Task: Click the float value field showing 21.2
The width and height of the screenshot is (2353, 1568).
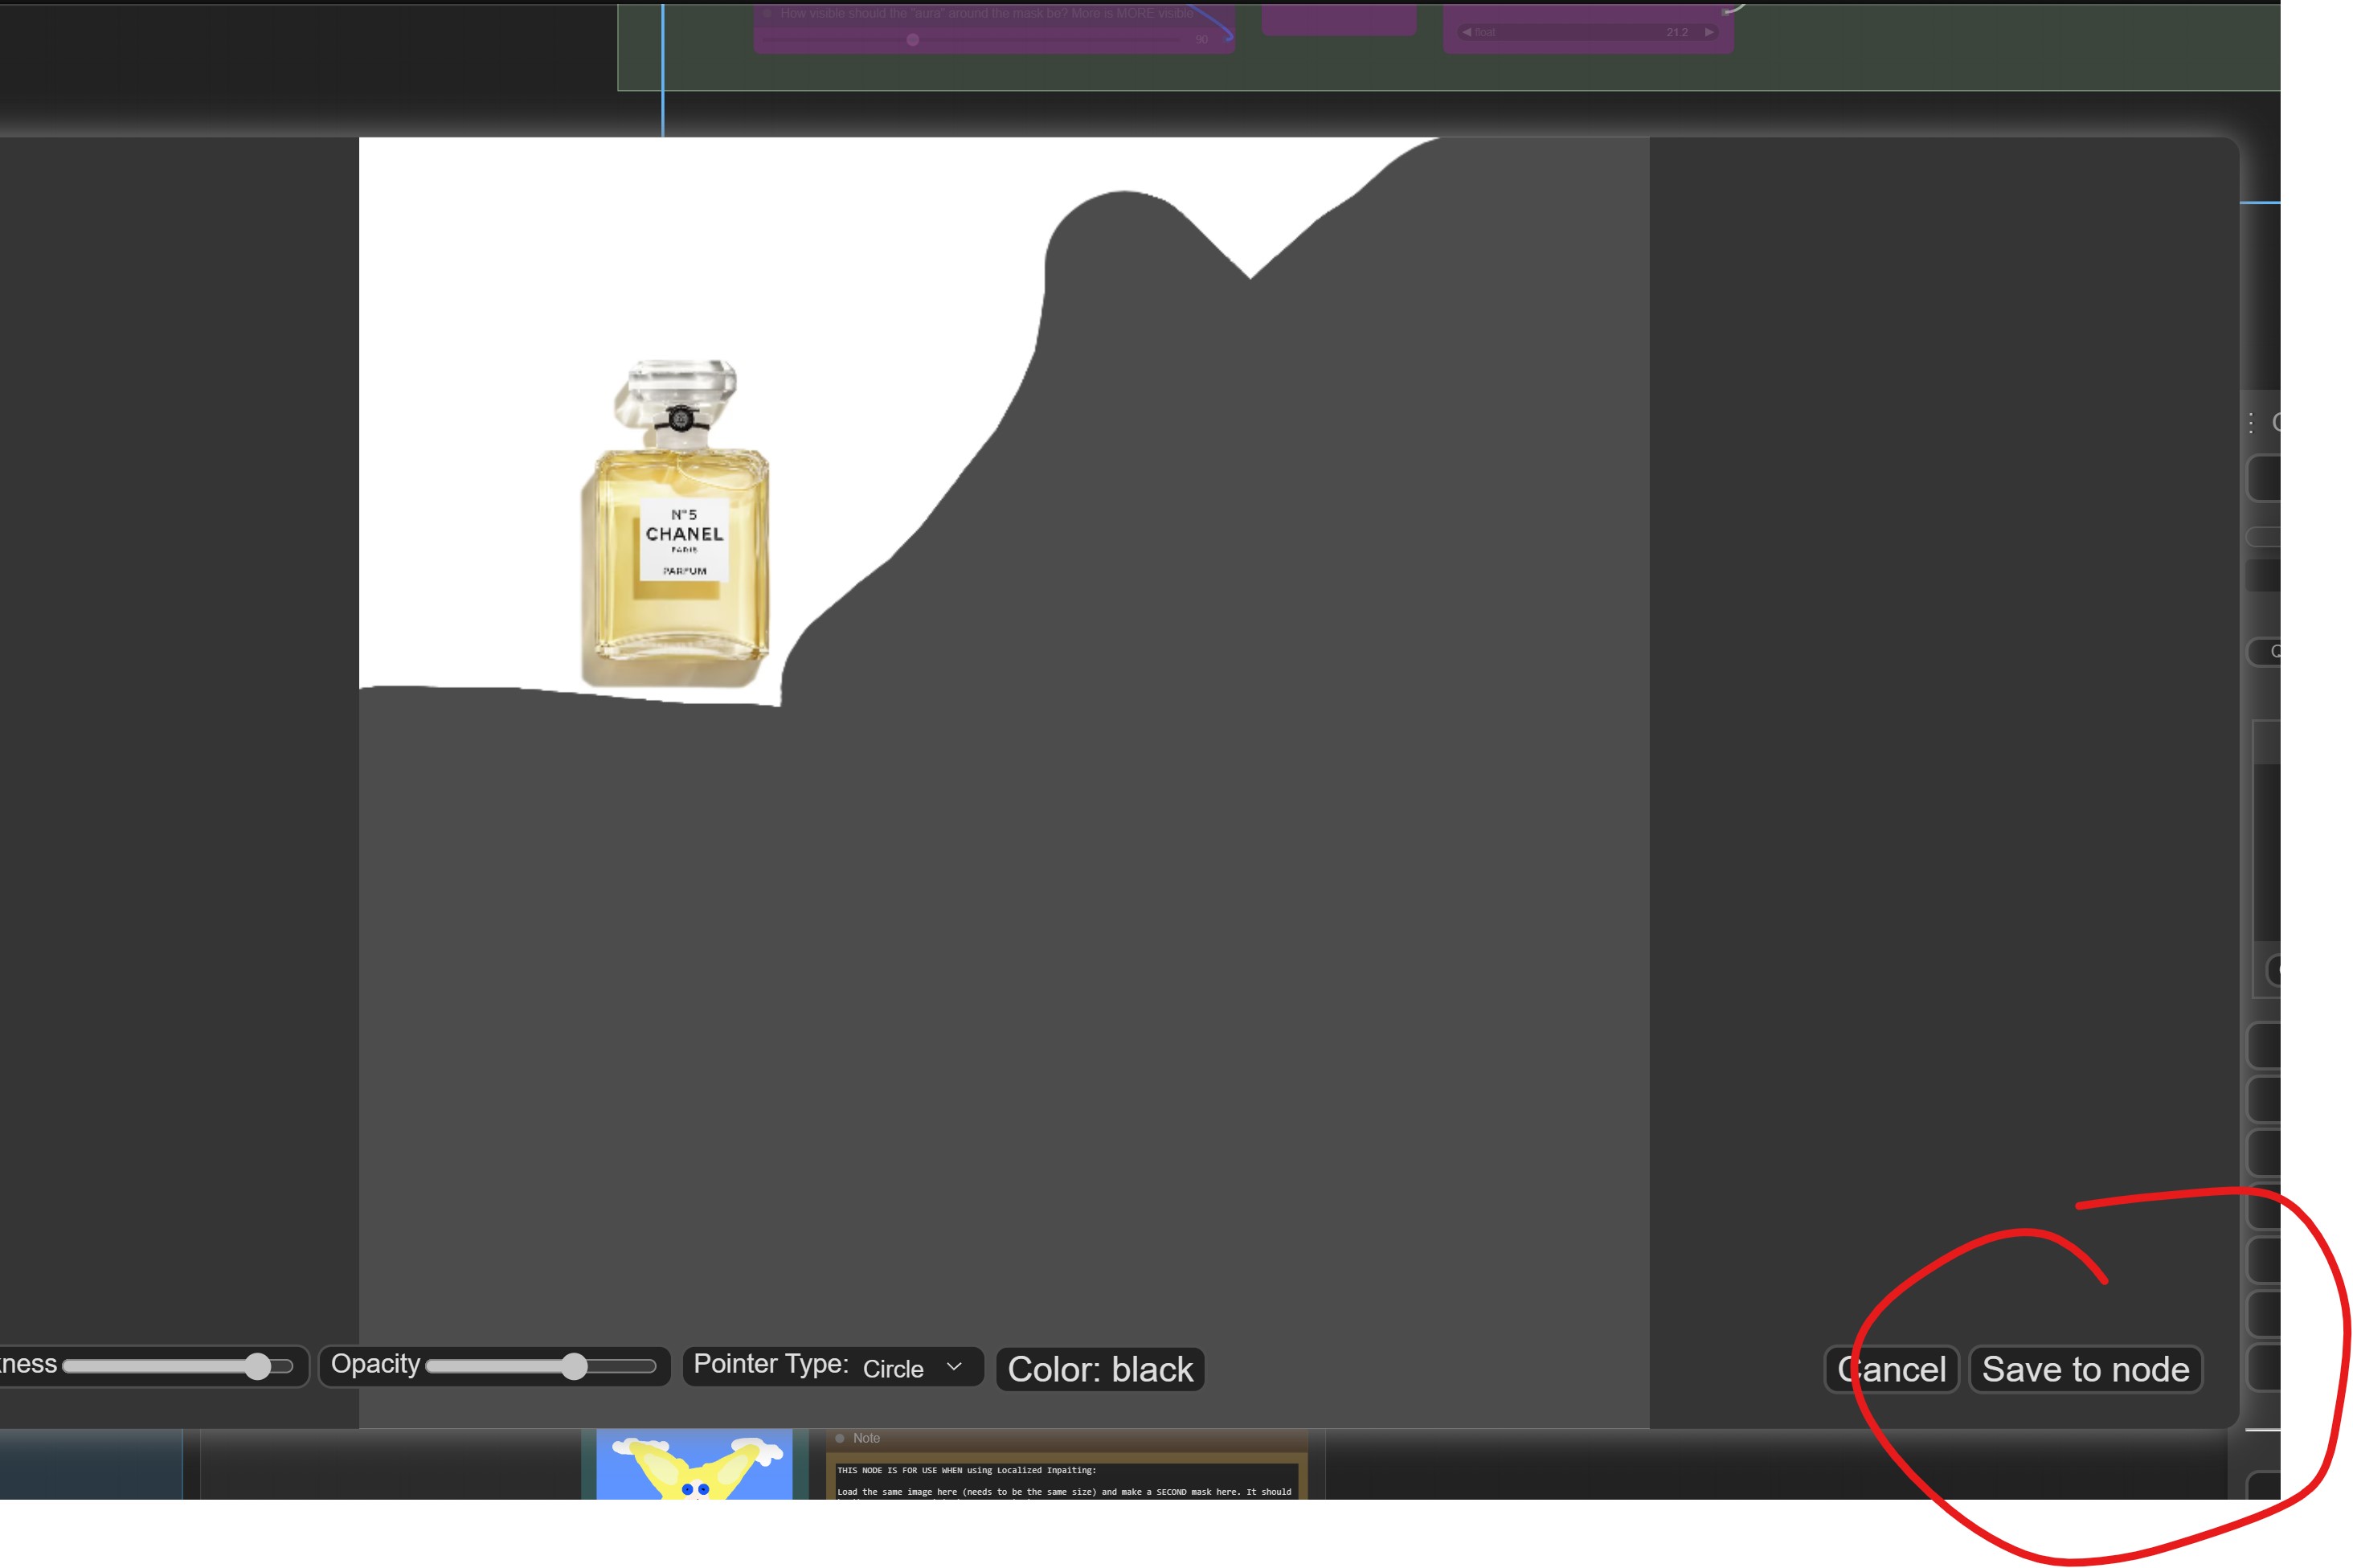Action: pyautogui.click(x=1588, y=32)
